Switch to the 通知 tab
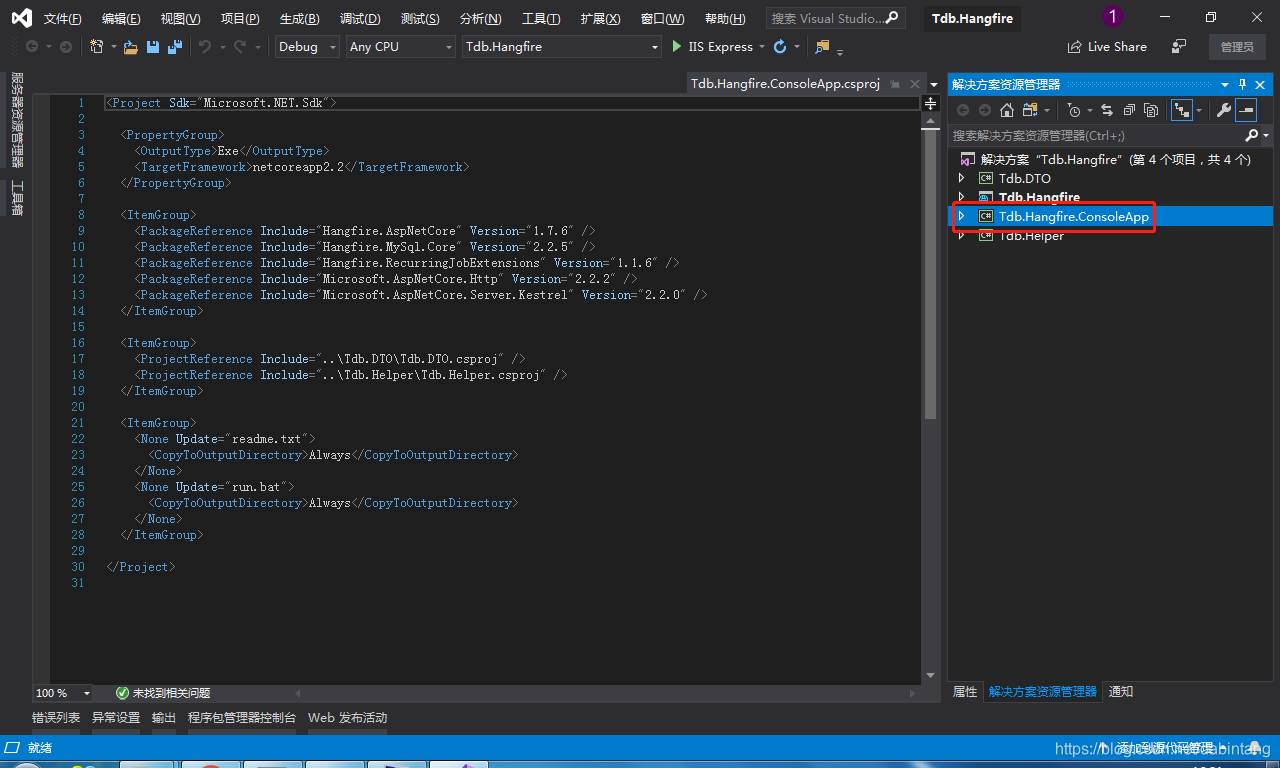 point(1121,691)
